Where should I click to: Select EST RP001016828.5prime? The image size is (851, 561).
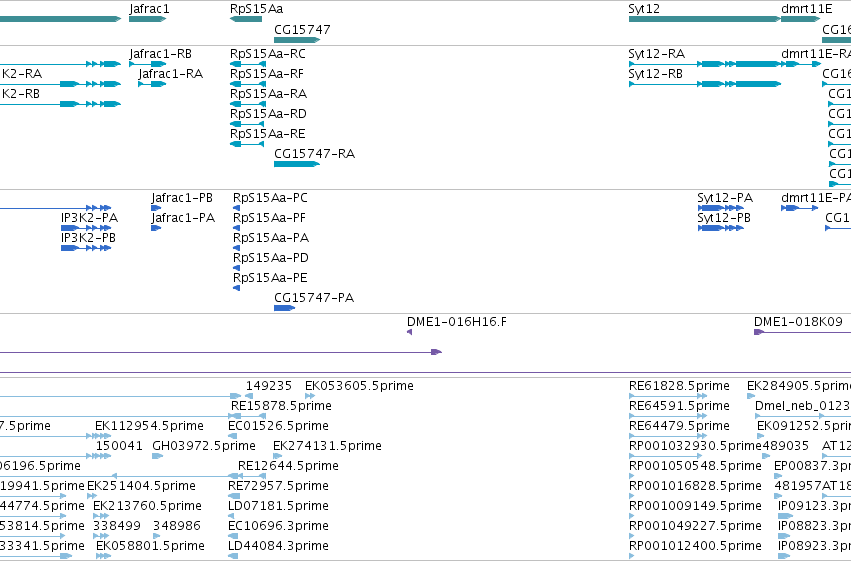632,496
